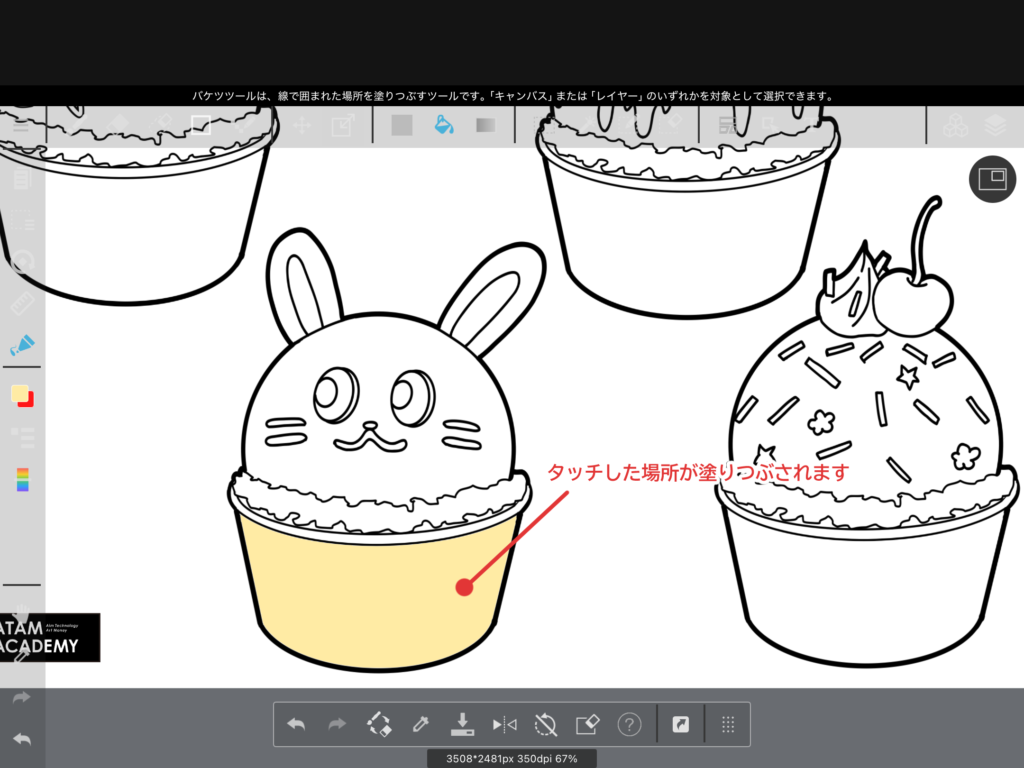Click the Undo arrow in bottom shortcut bar
Viewport: 1024px width, 768px height.
pos(296,724)
